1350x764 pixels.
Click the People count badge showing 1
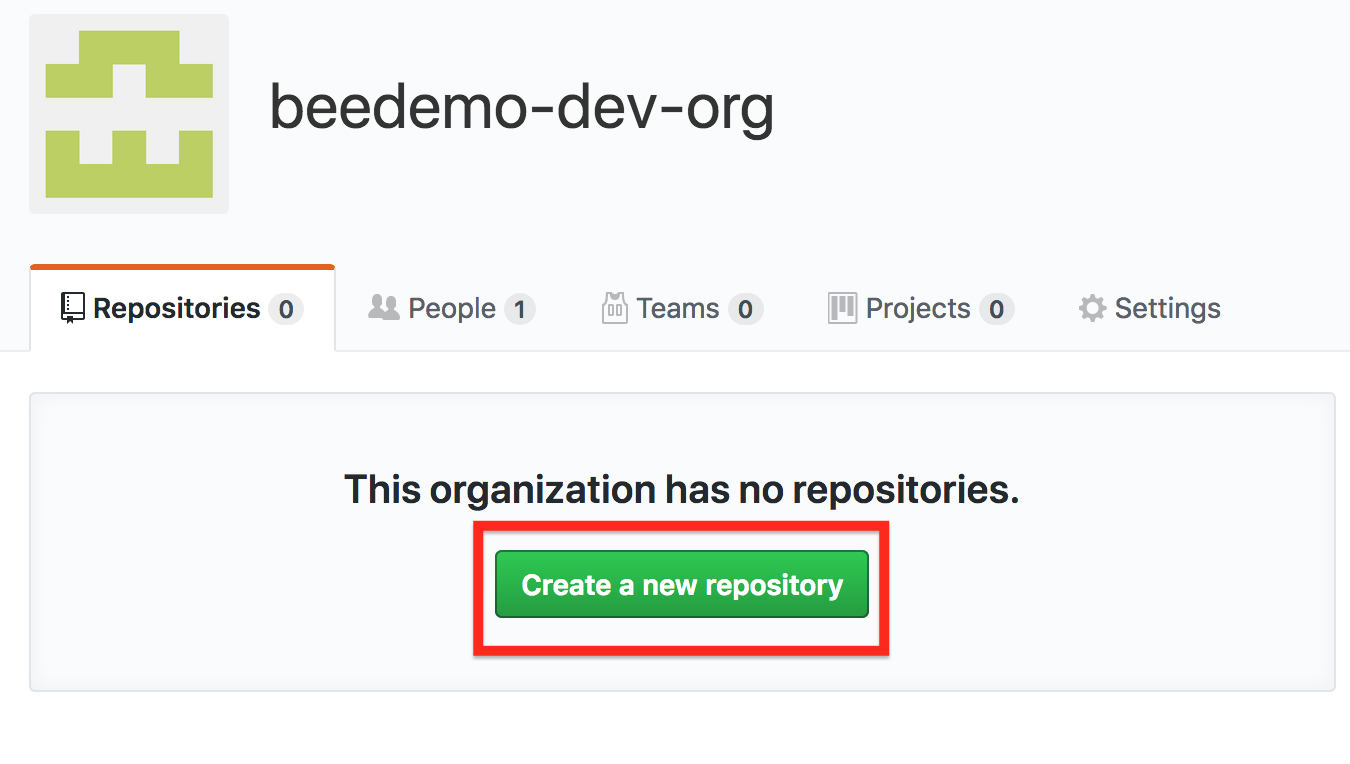pyautogui.click(x=519, y=309)
